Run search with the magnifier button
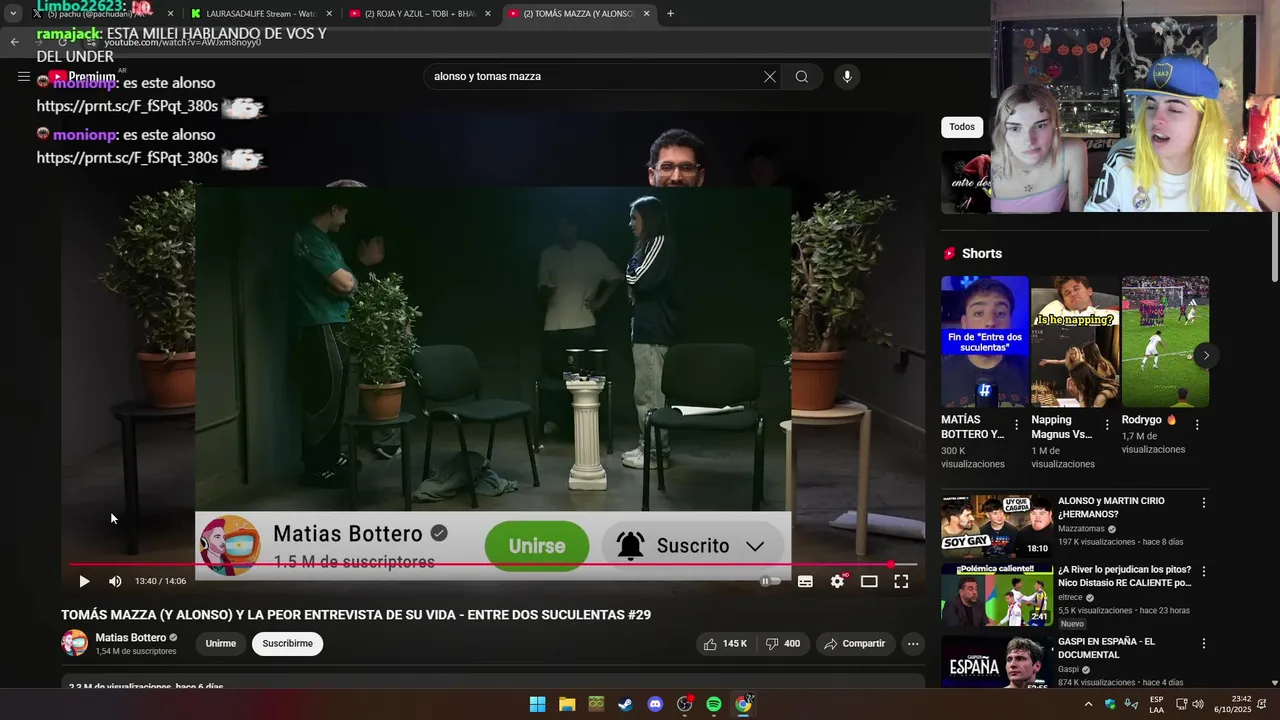 [802, 77]
